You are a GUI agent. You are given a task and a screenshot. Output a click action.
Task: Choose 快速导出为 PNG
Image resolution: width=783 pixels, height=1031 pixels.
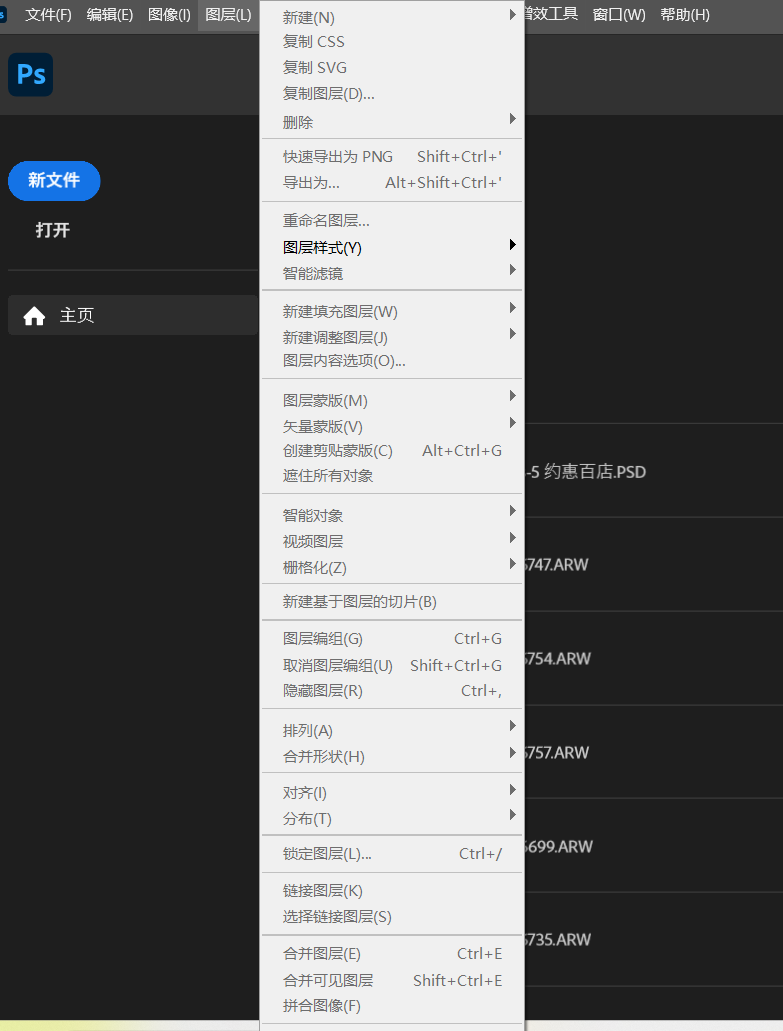(392, 156)
